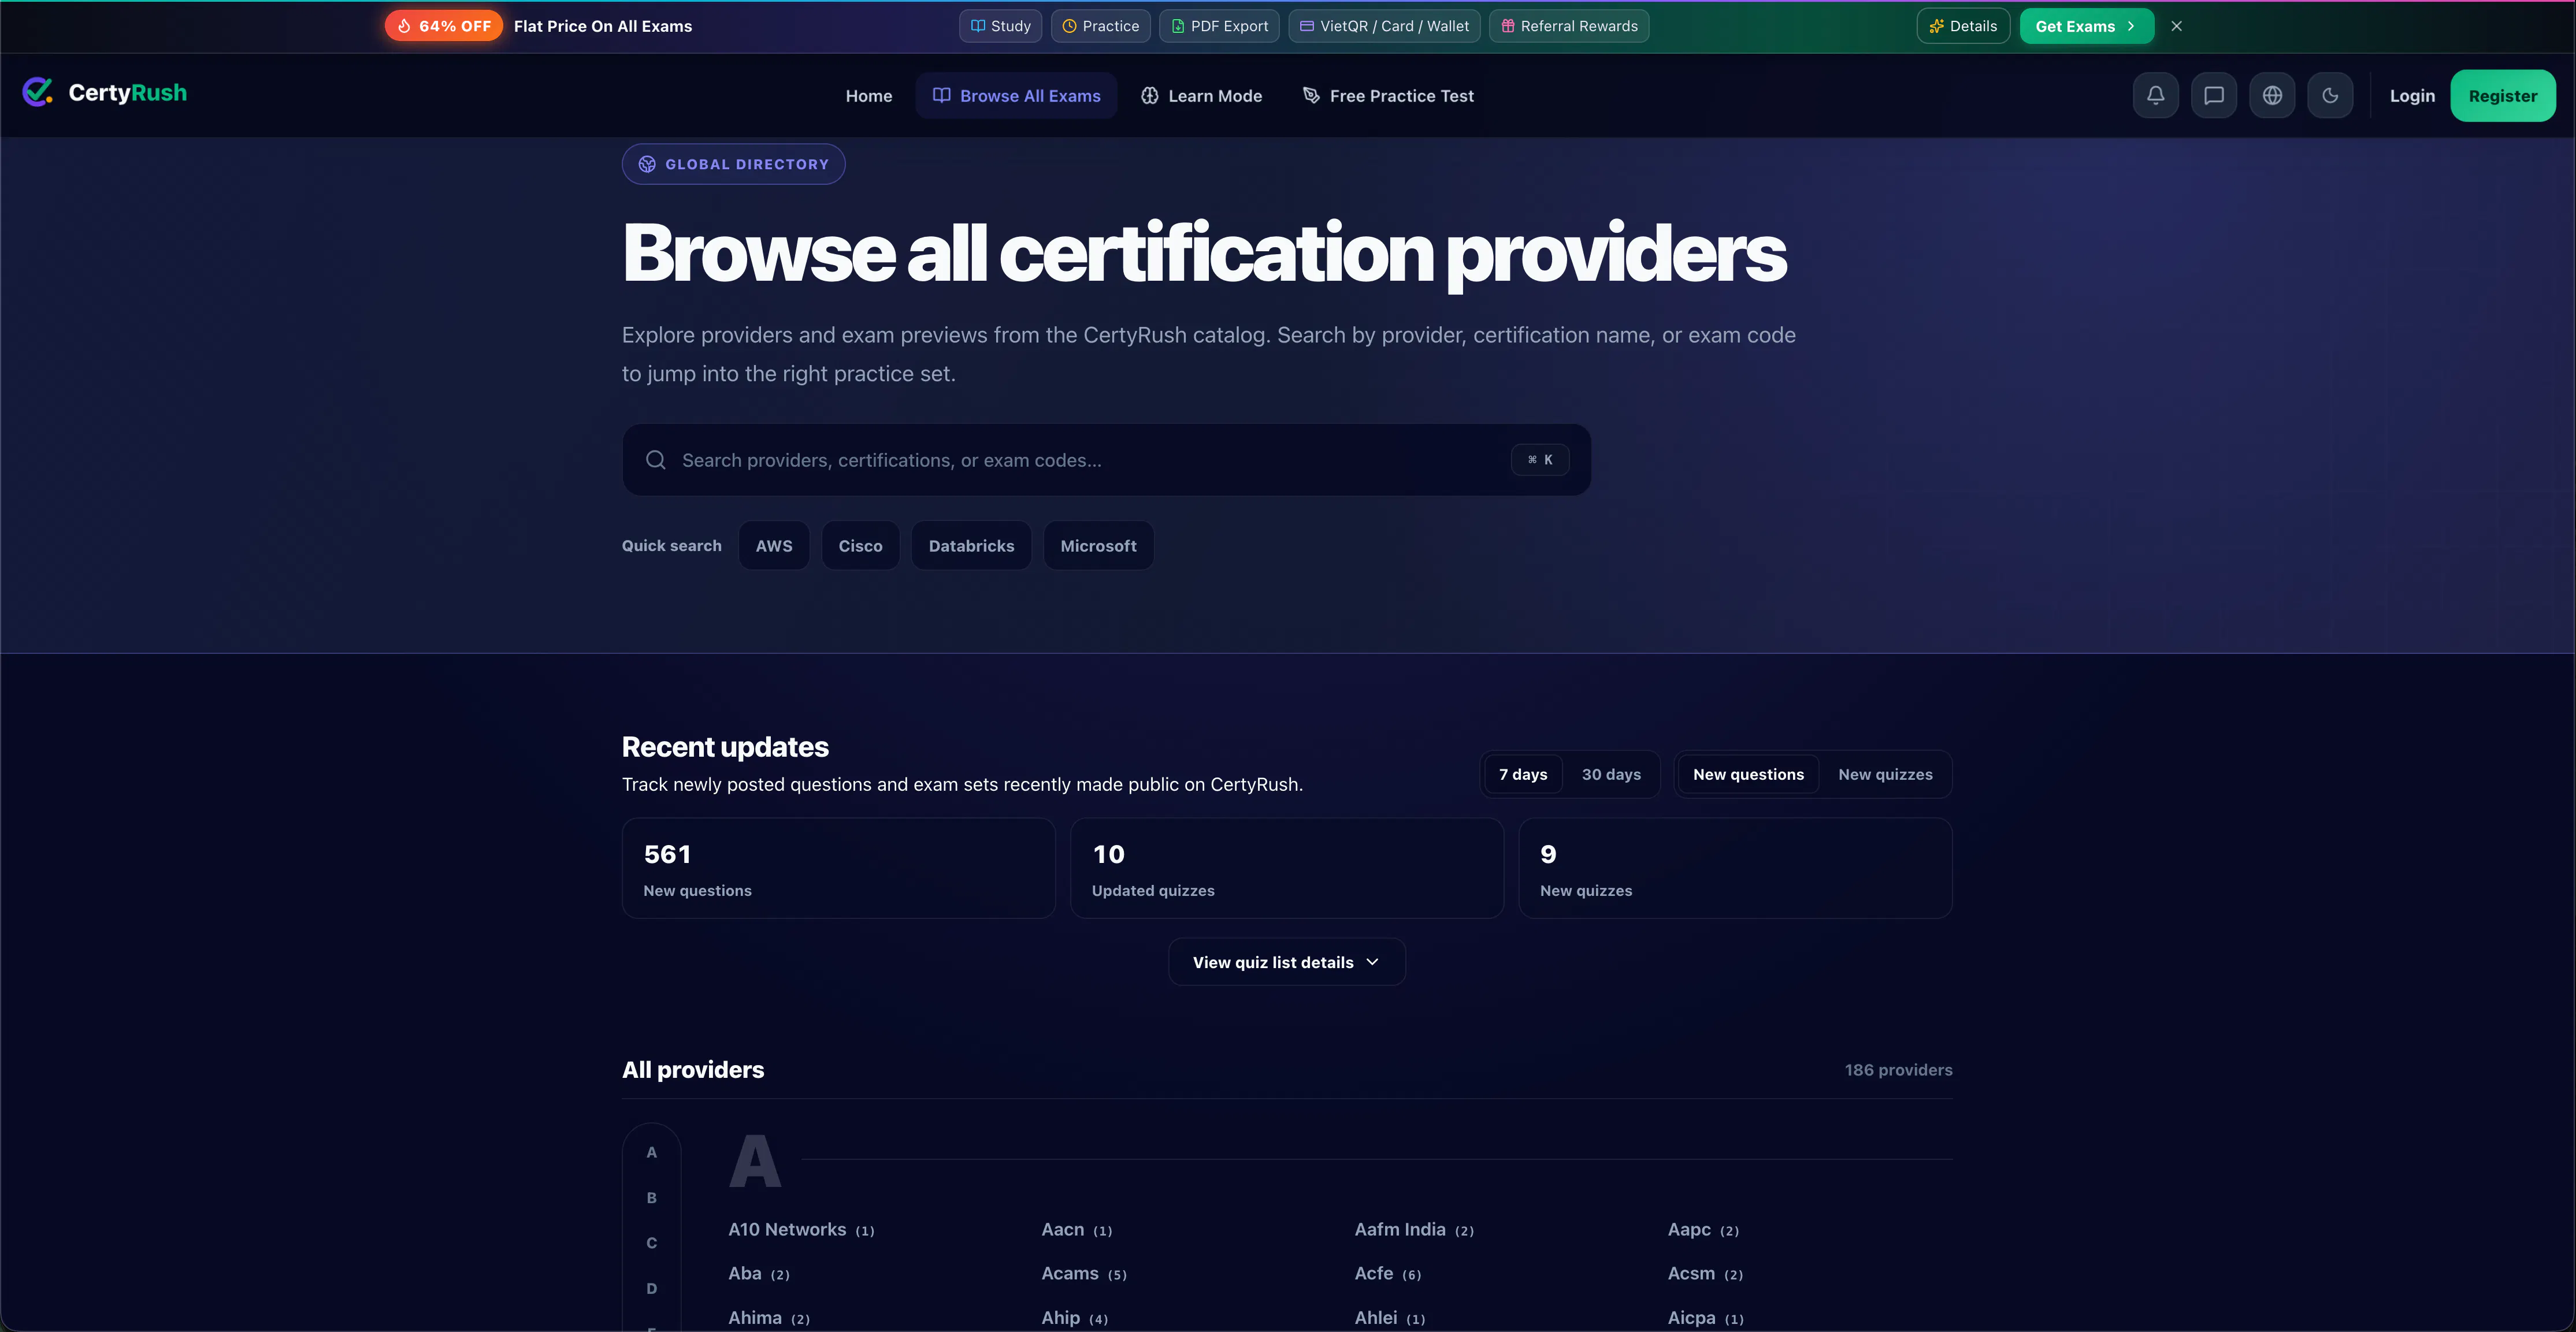Open the chat message icon
This screenshot has height=1332, width=2576.
click(x=2214, y=96)
